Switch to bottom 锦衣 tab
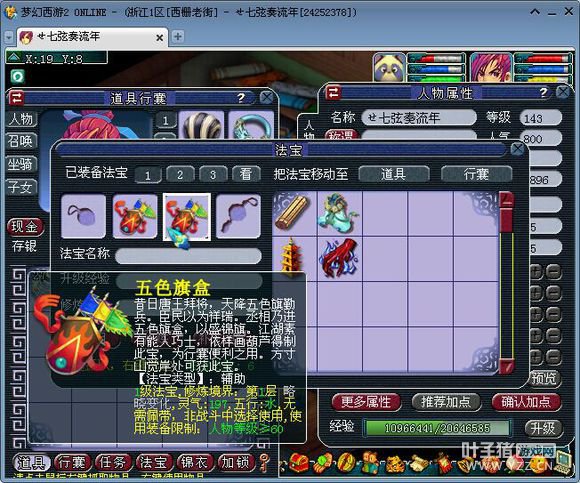 tap(195, 462)
